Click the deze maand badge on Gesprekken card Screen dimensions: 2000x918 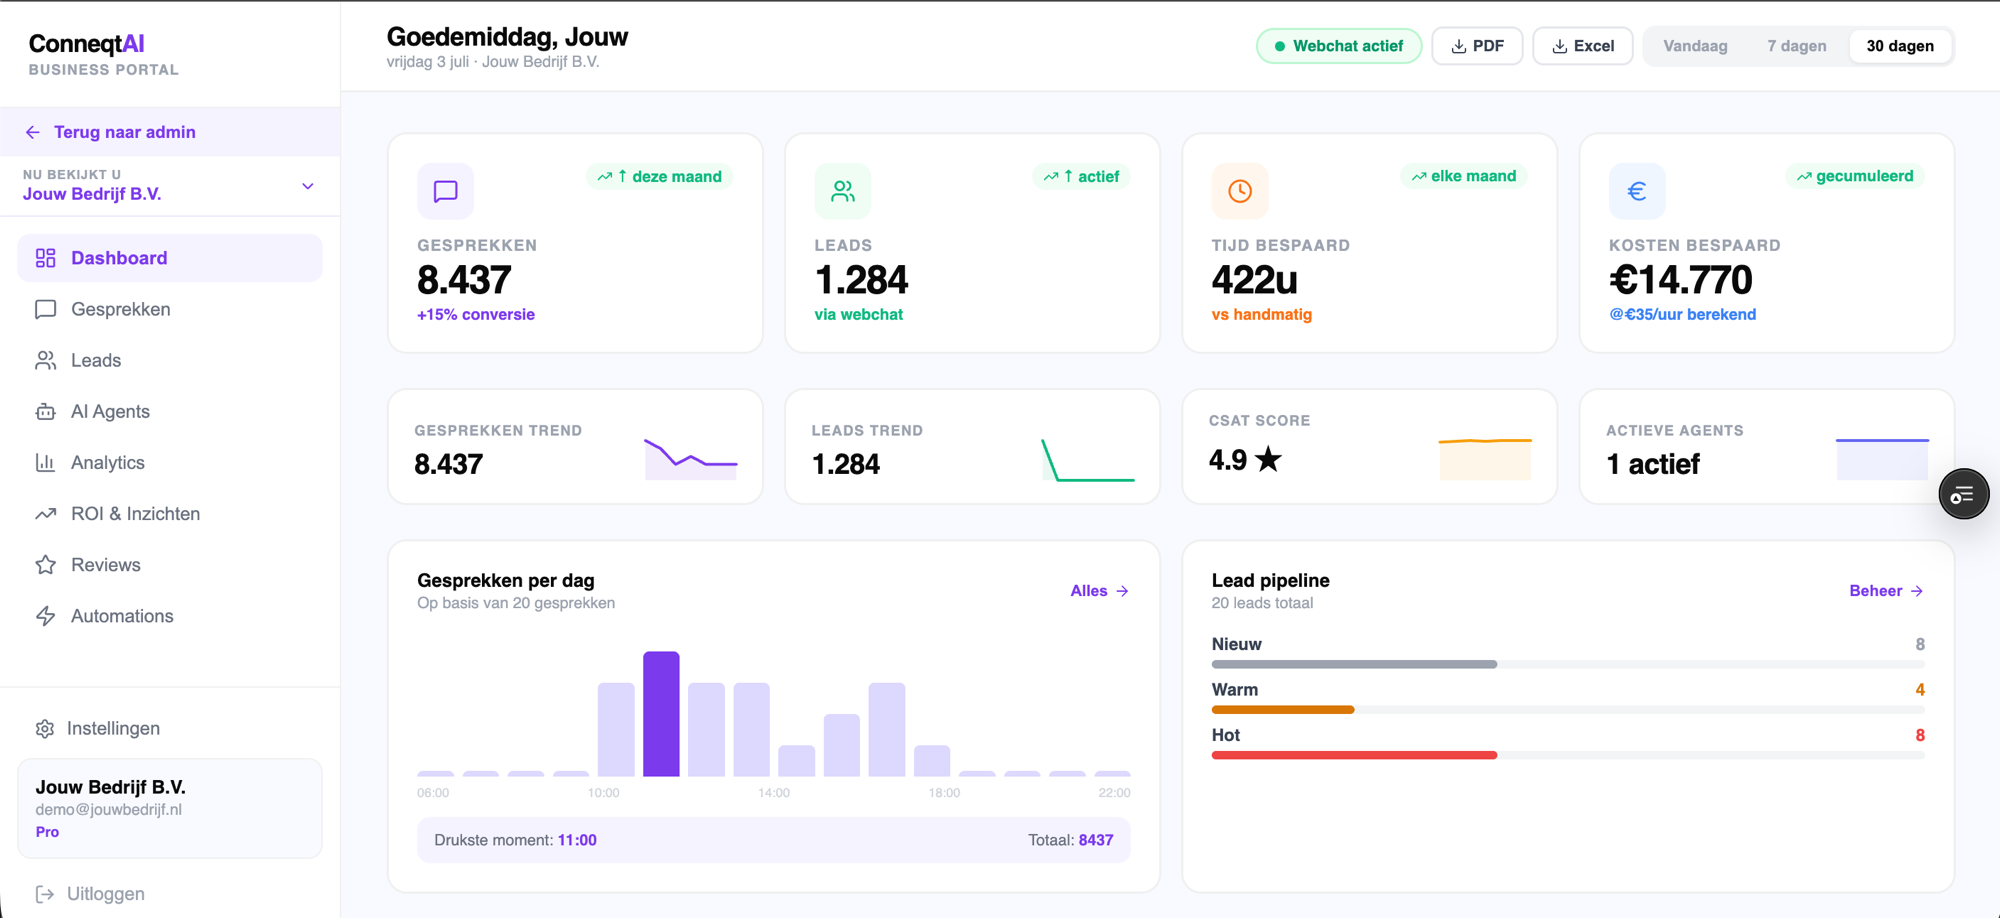(659, 176)
